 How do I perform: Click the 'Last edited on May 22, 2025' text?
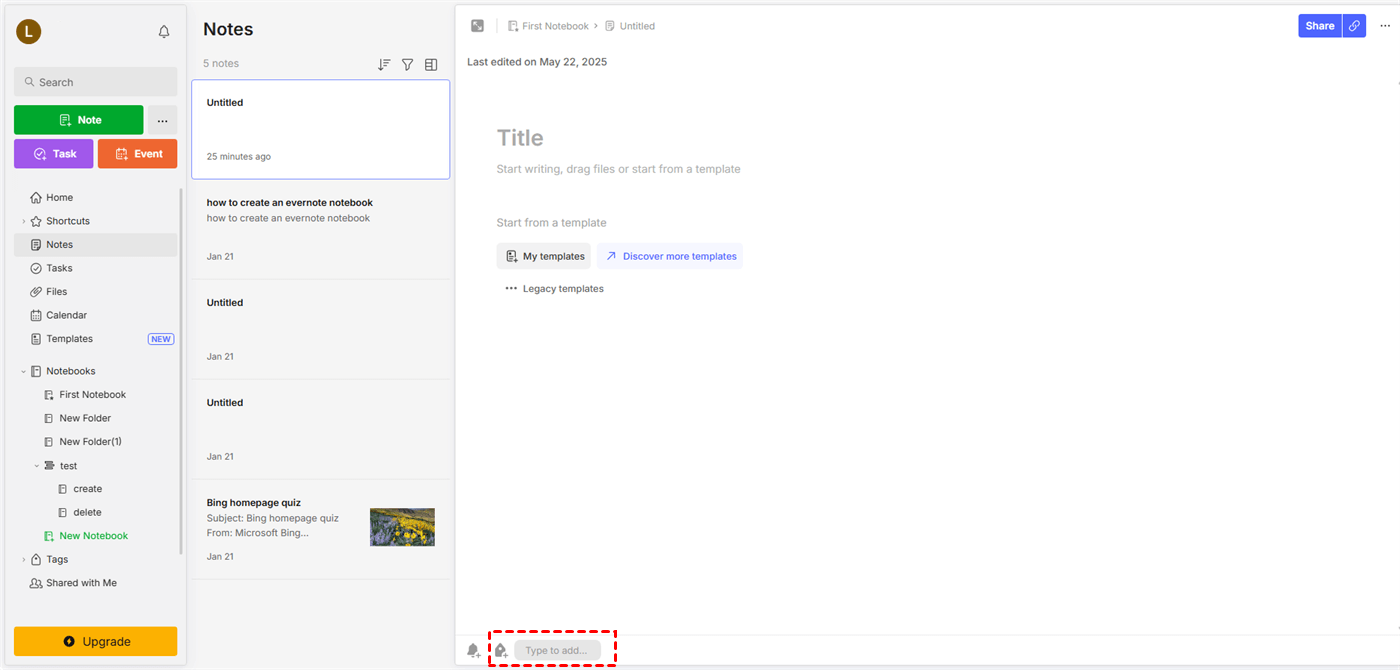pyautogui.click(x=537, y=62)
